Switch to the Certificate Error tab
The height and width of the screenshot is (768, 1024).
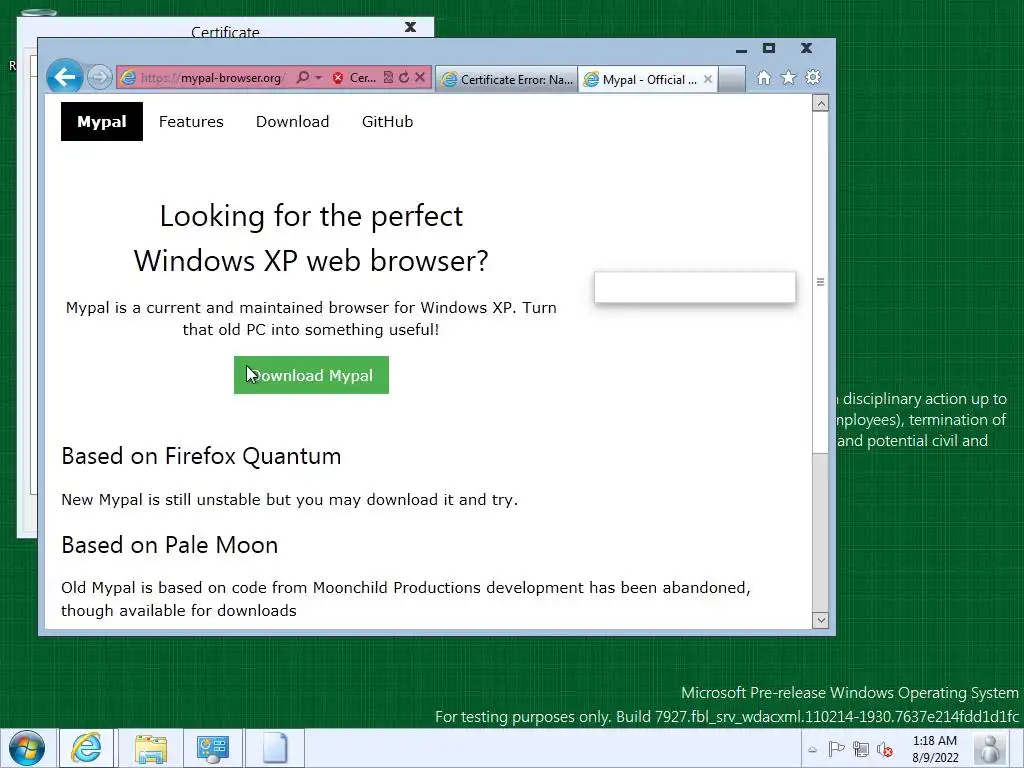tap(507, 79)
